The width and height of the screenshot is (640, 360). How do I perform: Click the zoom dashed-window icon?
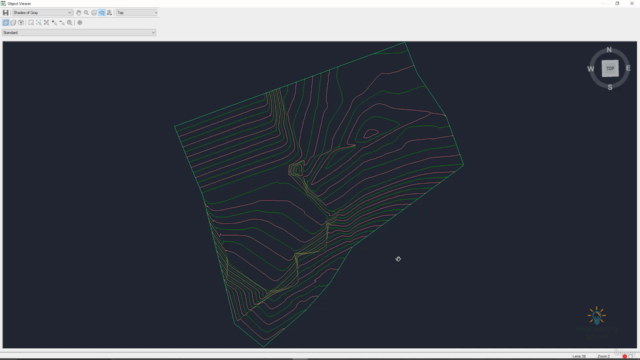[39, 23]
